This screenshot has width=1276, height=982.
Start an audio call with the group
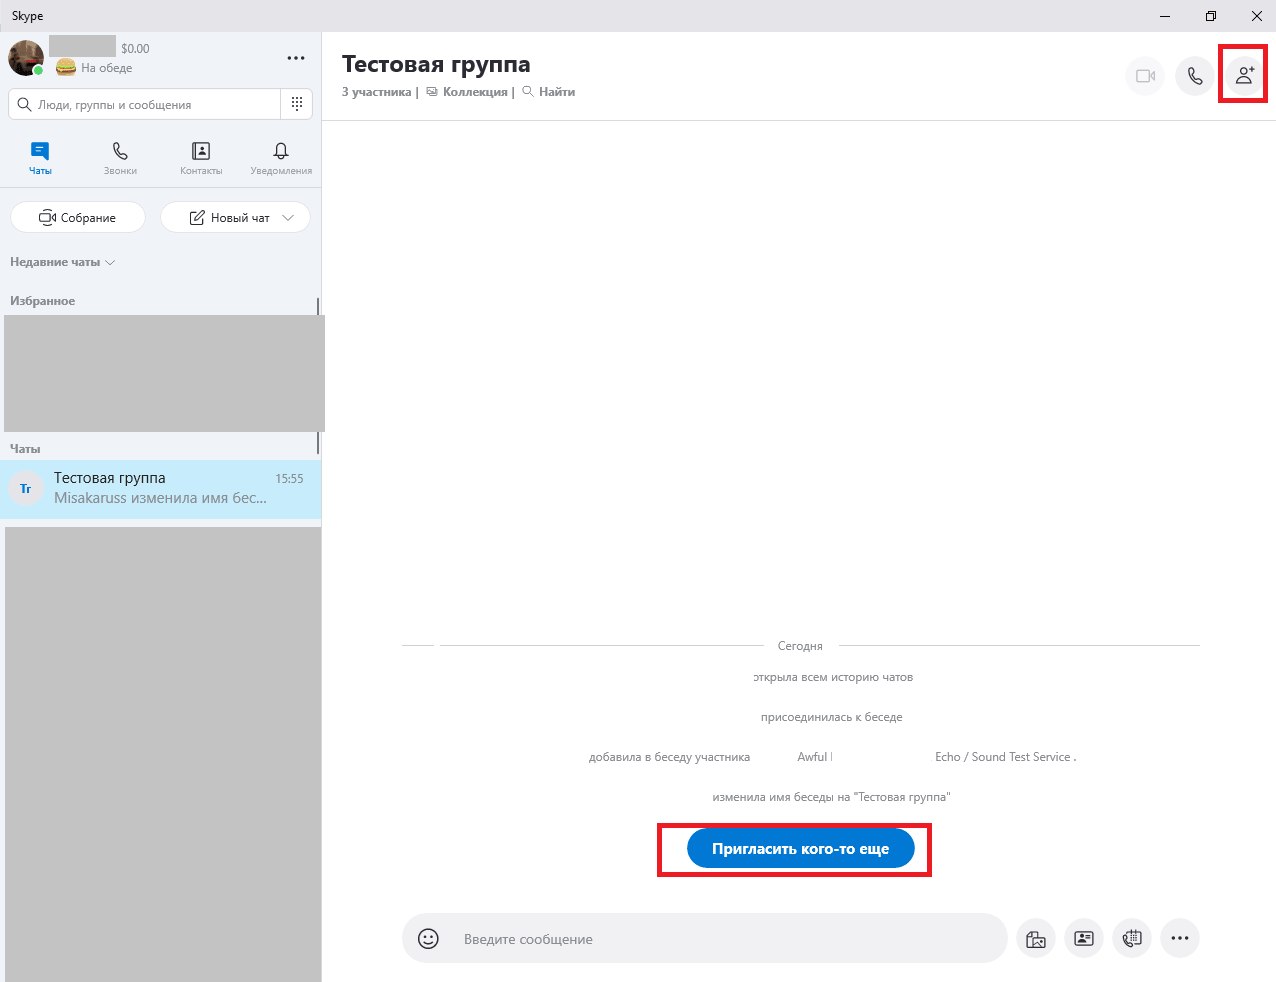click(1195, 76)
